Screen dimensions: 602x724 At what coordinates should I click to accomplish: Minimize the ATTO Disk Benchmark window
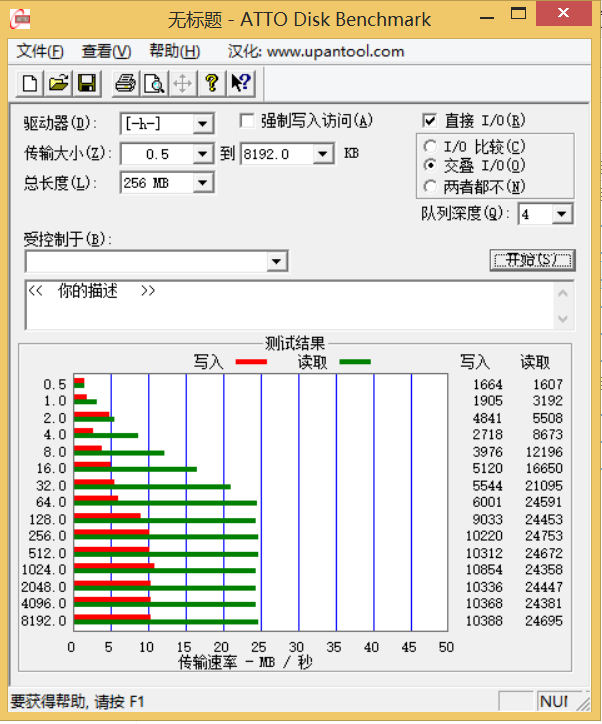487,18
